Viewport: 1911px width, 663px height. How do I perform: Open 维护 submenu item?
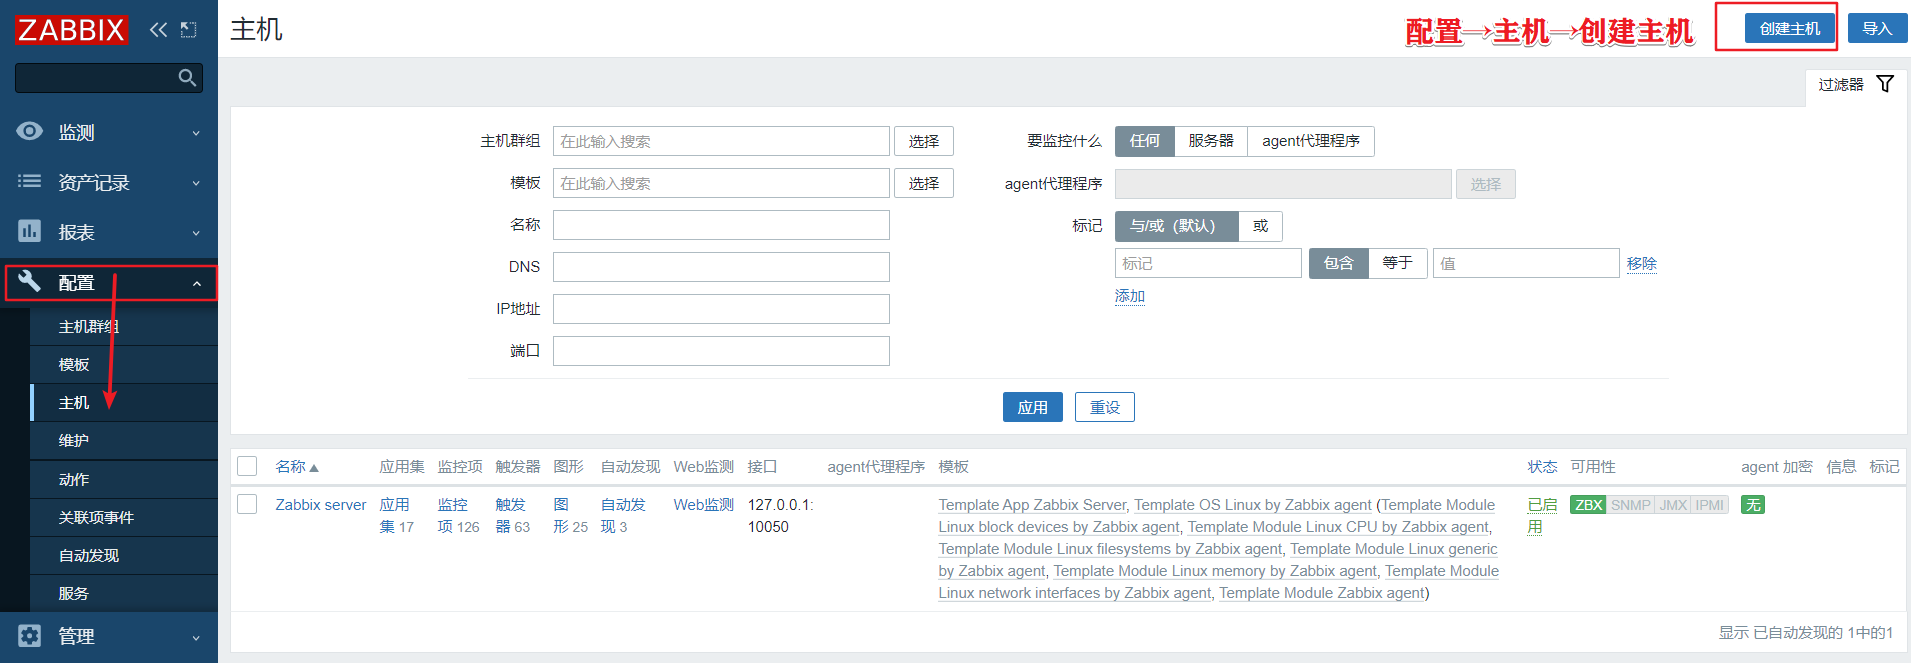pos(124,441)
